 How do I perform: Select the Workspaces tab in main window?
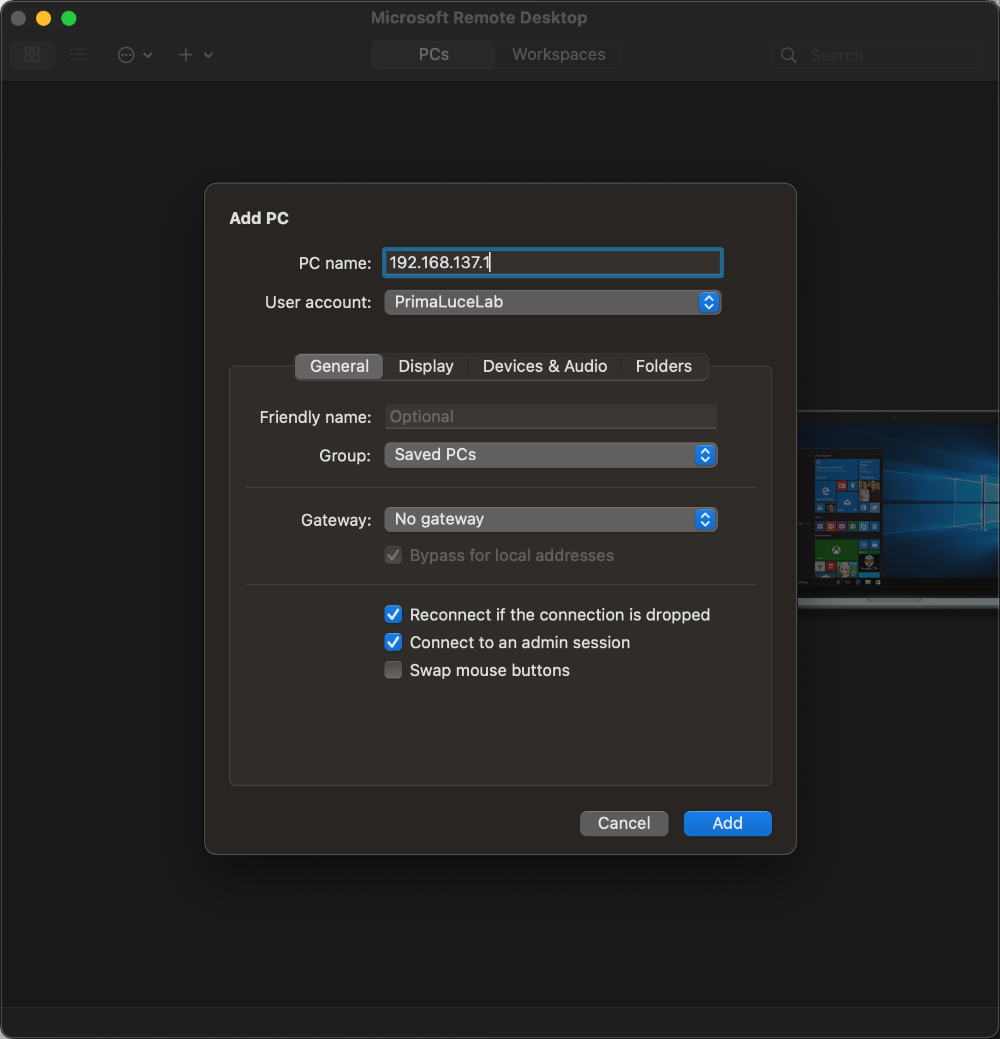click(559, 54)
